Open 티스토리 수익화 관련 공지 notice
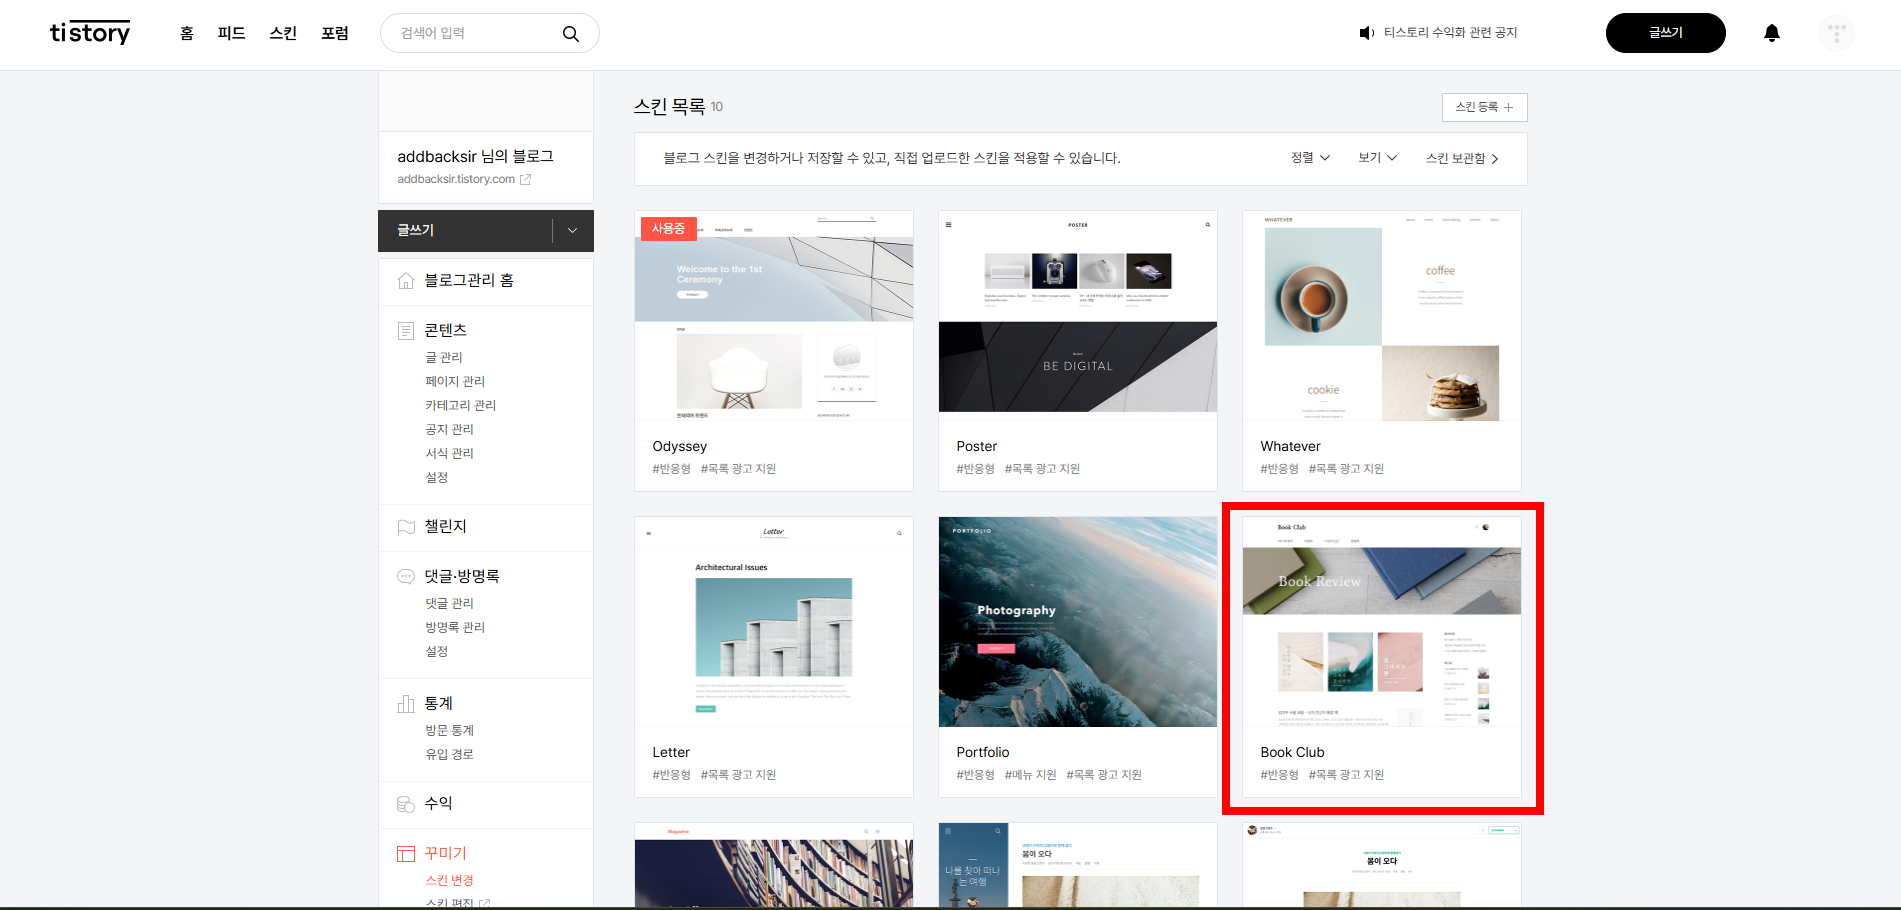 pos(1450,33)
